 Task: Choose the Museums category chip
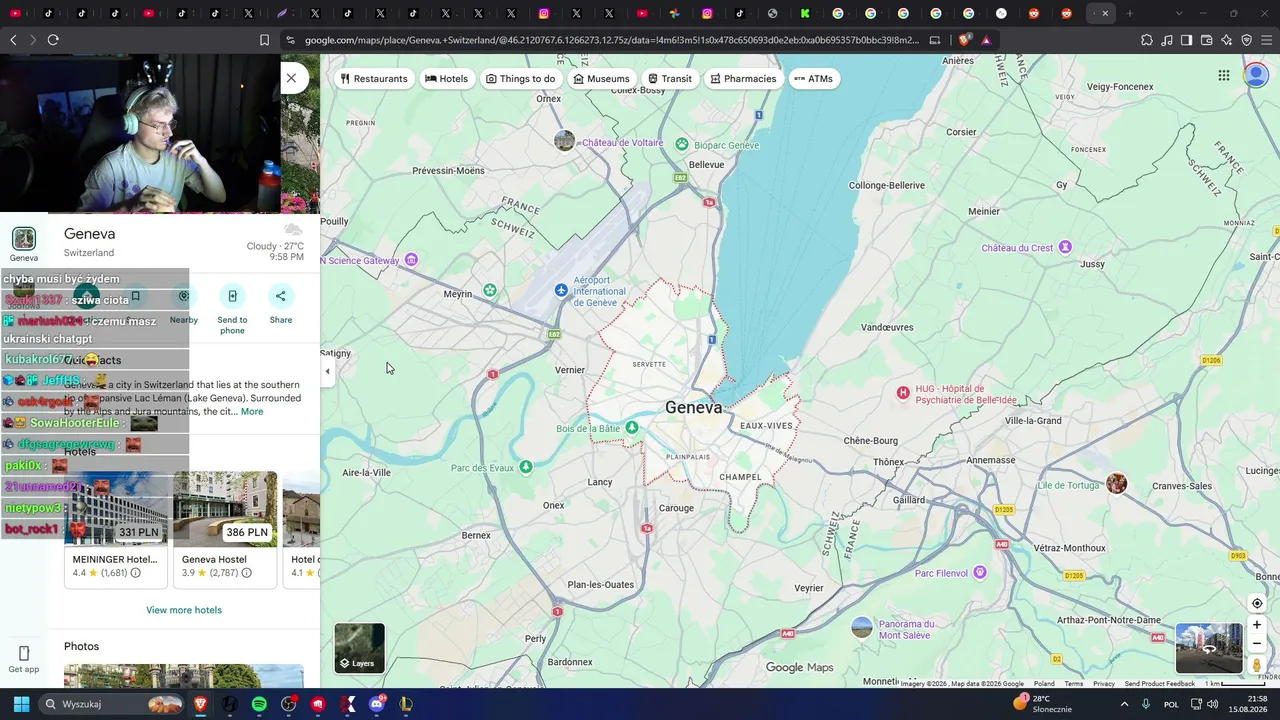pyautogui.click(x=601, y=79)
